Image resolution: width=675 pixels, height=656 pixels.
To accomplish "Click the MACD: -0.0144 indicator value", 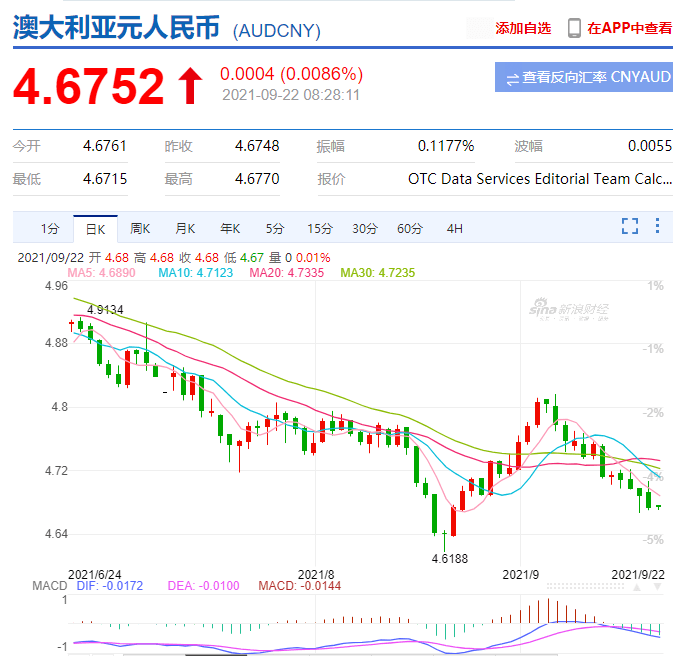I will pyautogui.click(x=300, y=586).
